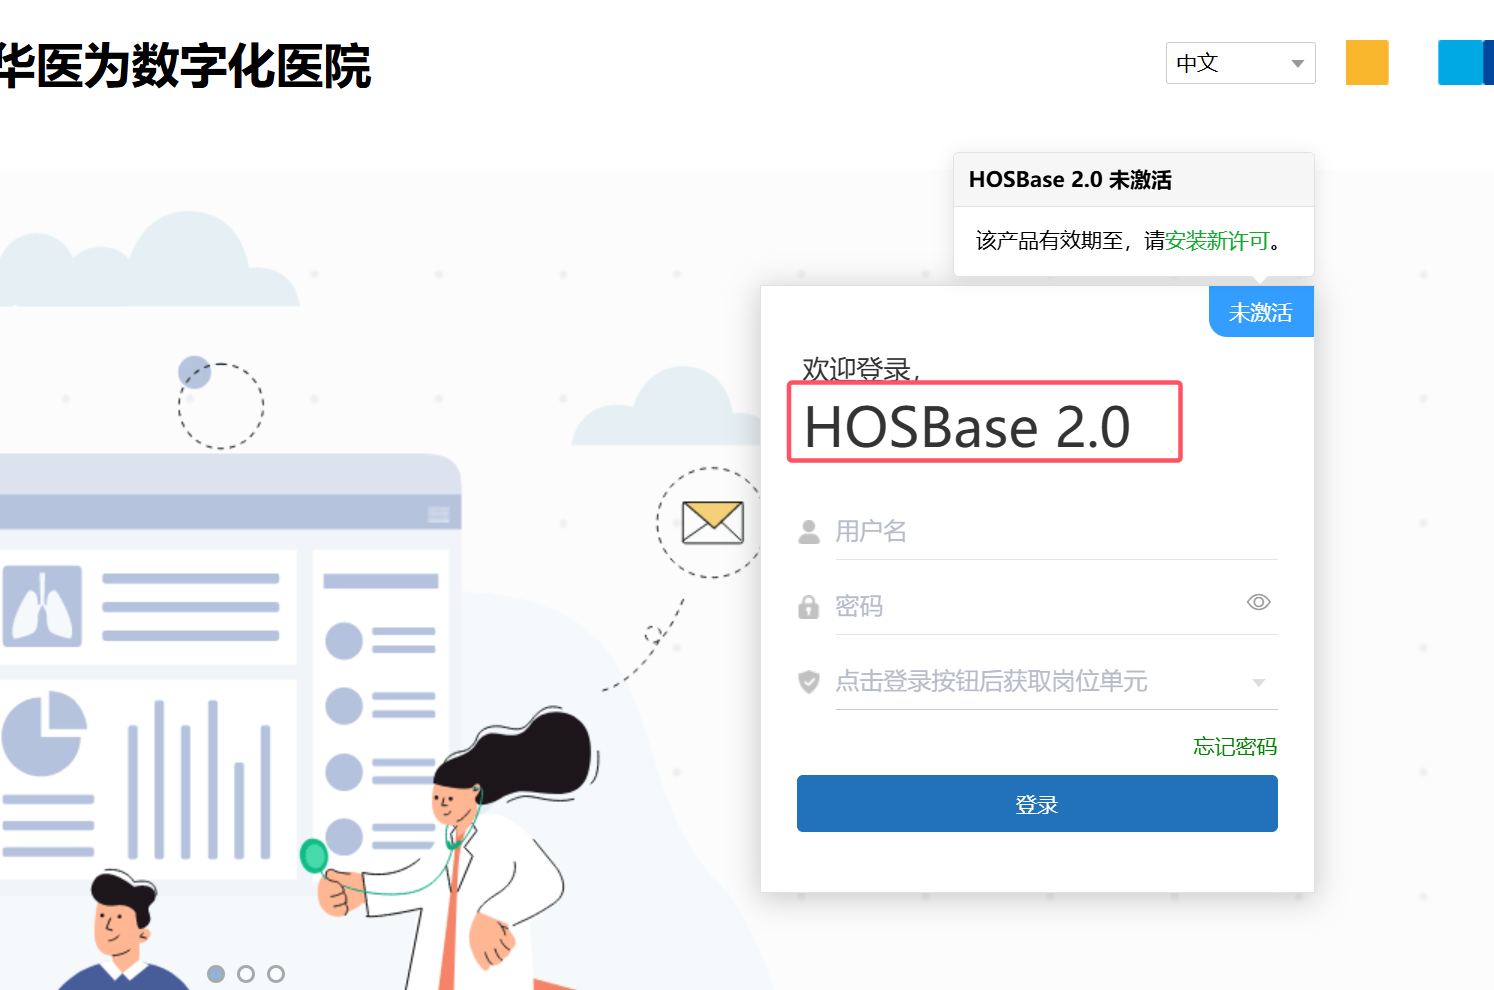Screen dimensions: 1494x990
Task: Click the 未激活 status tab
Action: (1261, 312)
